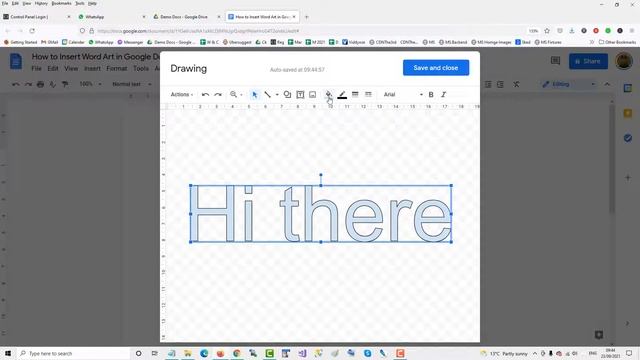Switch to the Control Panel Login tab
640x360 pixels.
[x=38, y=17]
